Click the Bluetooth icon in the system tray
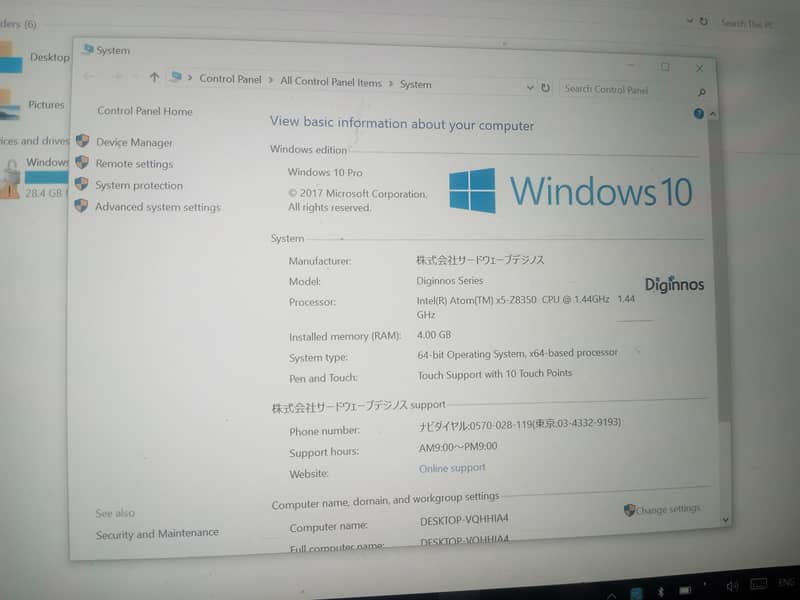 click(660, 588)
